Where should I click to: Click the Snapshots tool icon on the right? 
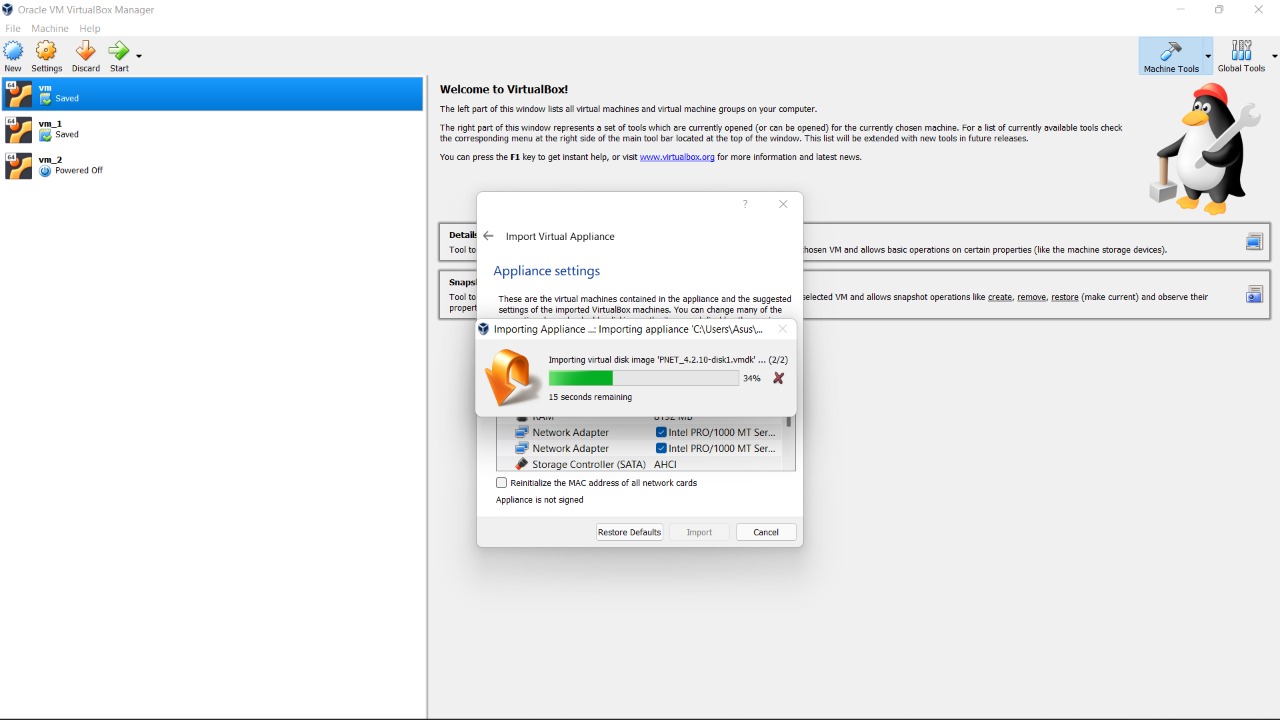pyautogui.click(x=1254, y=295)
